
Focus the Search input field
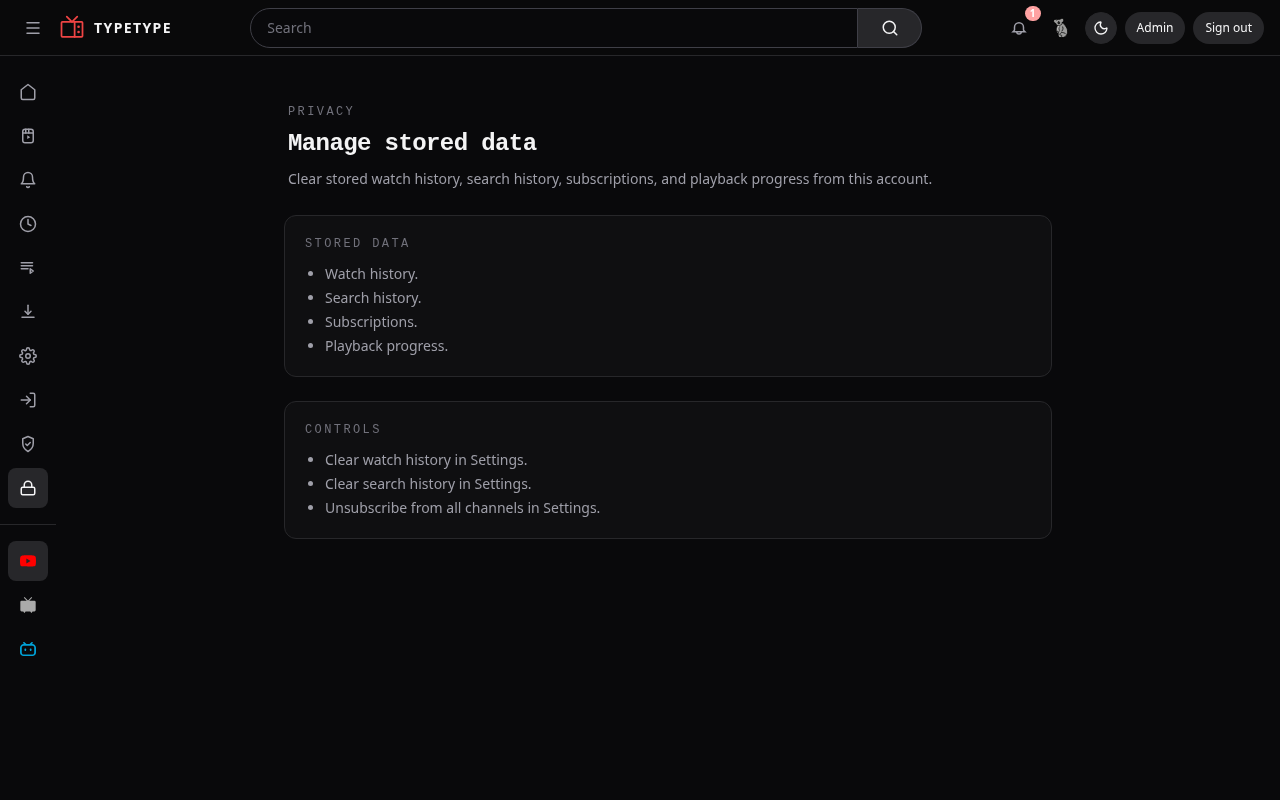(554, 28)
